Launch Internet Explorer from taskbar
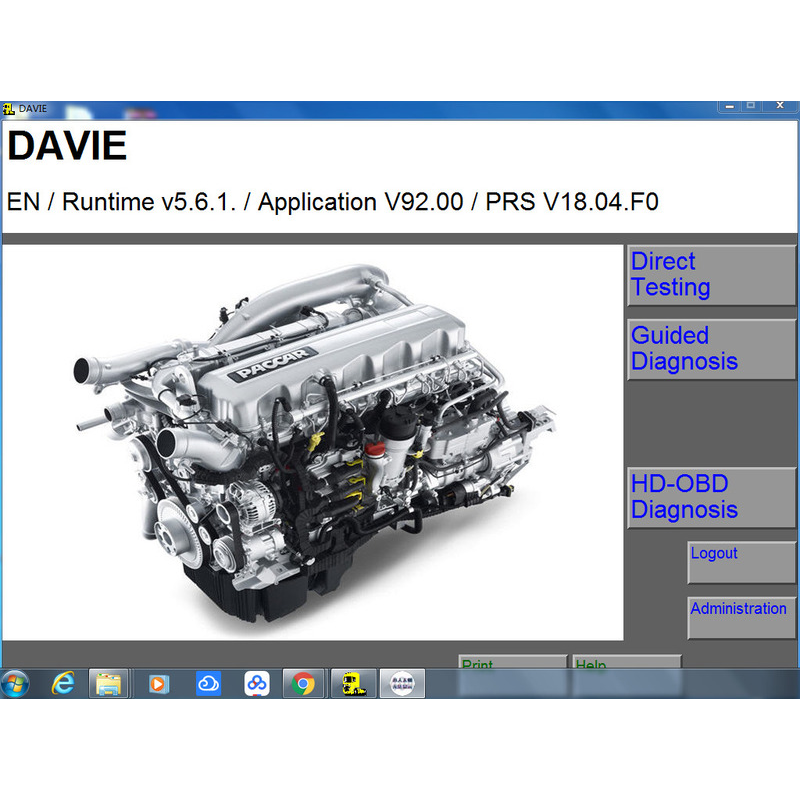Image resolution: width=800 pixels, height=800 pixels. (63, 684)
